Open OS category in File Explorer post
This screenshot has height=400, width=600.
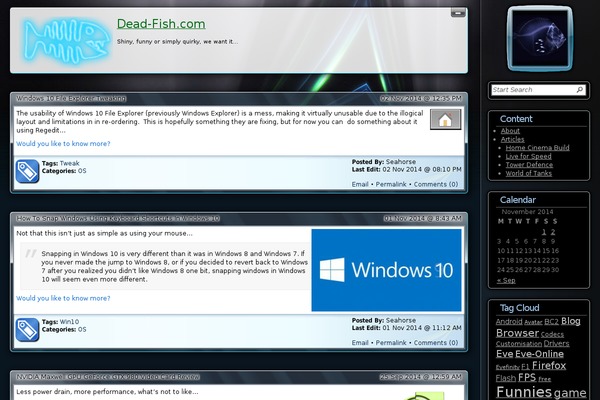tap(82, 171)
